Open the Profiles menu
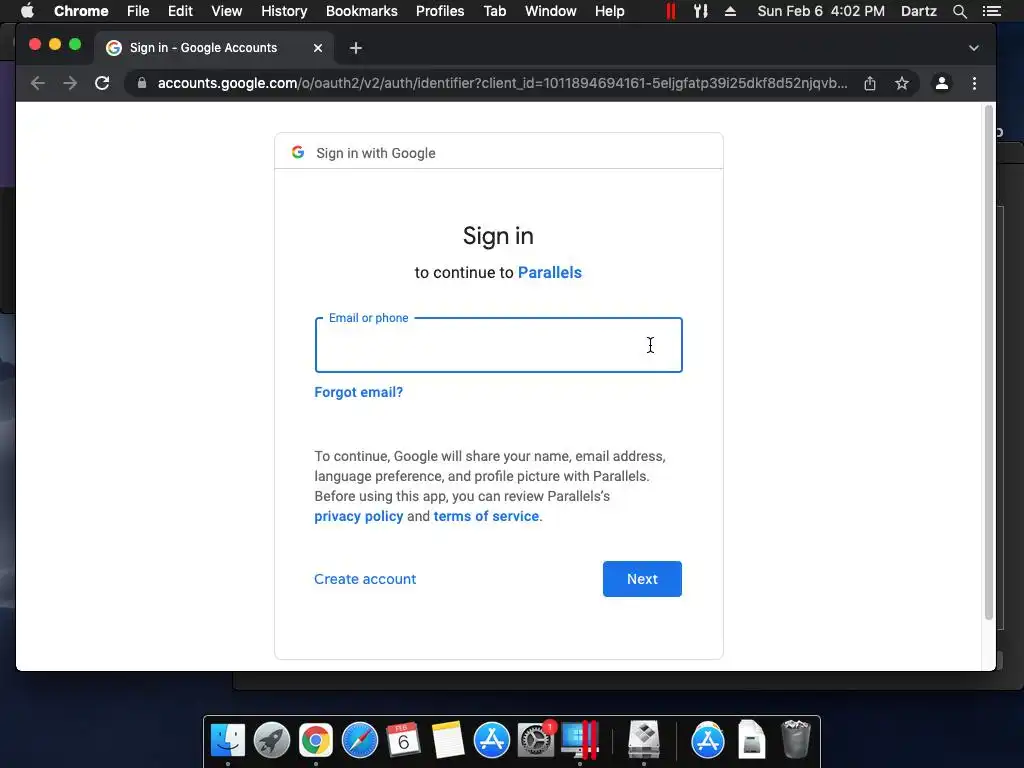Image resolution: width=1024 pixels, height=768 pixels. pyautogui.click(x=440, y=11)
